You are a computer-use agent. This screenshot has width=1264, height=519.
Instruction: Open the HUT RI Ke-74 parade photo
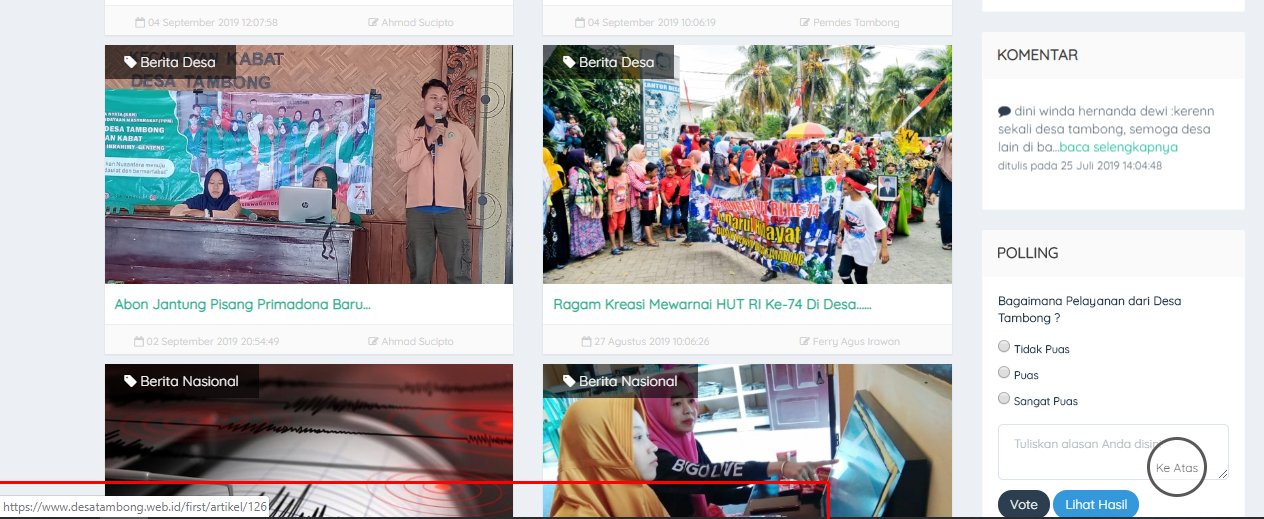(747, 164)
